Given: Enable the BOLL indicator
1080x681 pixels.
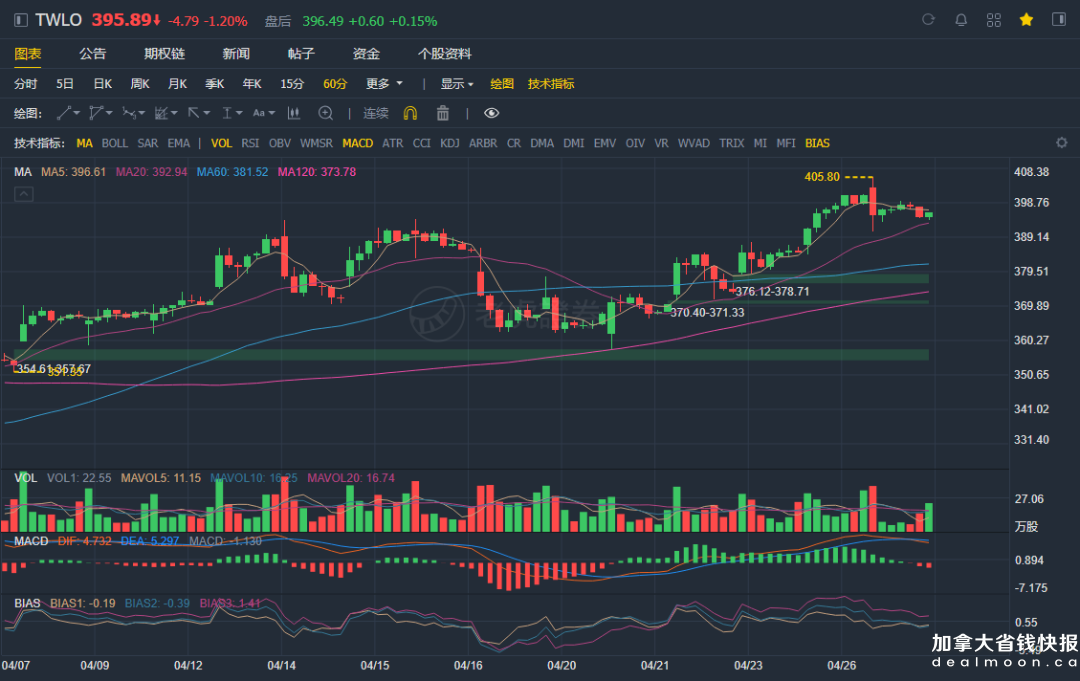Looking at the screenshot, I should 115,143.
